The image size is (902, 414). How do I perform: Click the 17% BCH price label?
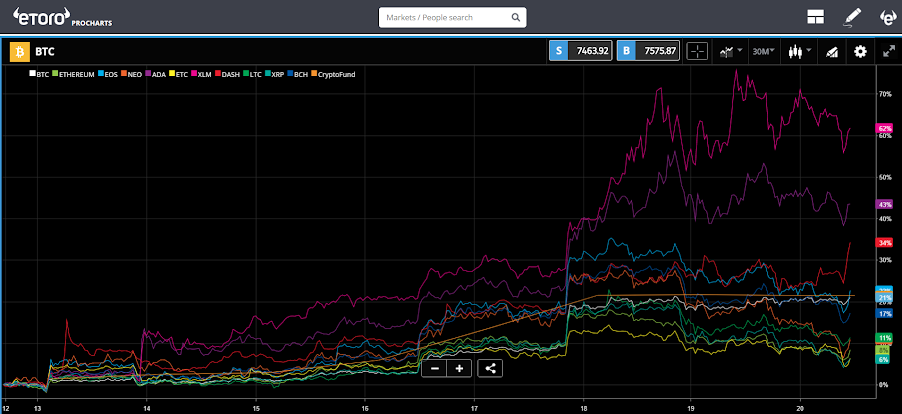[884, 313]
